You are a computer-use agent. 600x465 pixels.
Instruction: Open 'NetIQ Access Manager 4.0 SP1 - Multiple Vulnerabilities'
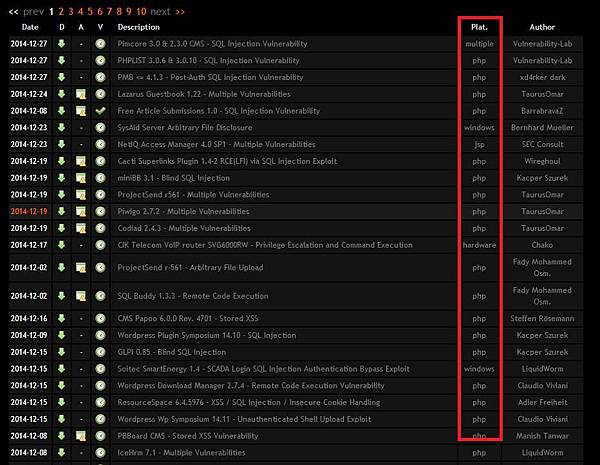[x=217, y=144]
